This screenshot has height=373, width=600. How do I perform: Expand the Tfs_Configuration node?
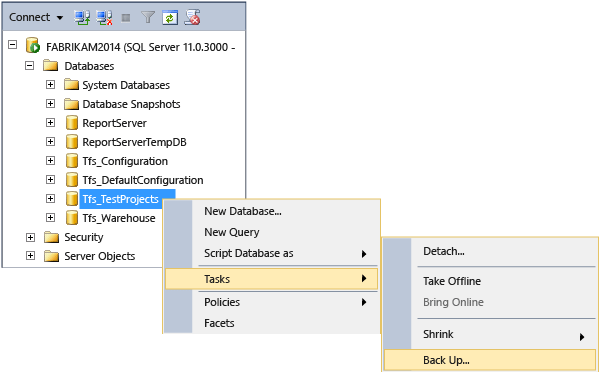(x=50, y=161)
